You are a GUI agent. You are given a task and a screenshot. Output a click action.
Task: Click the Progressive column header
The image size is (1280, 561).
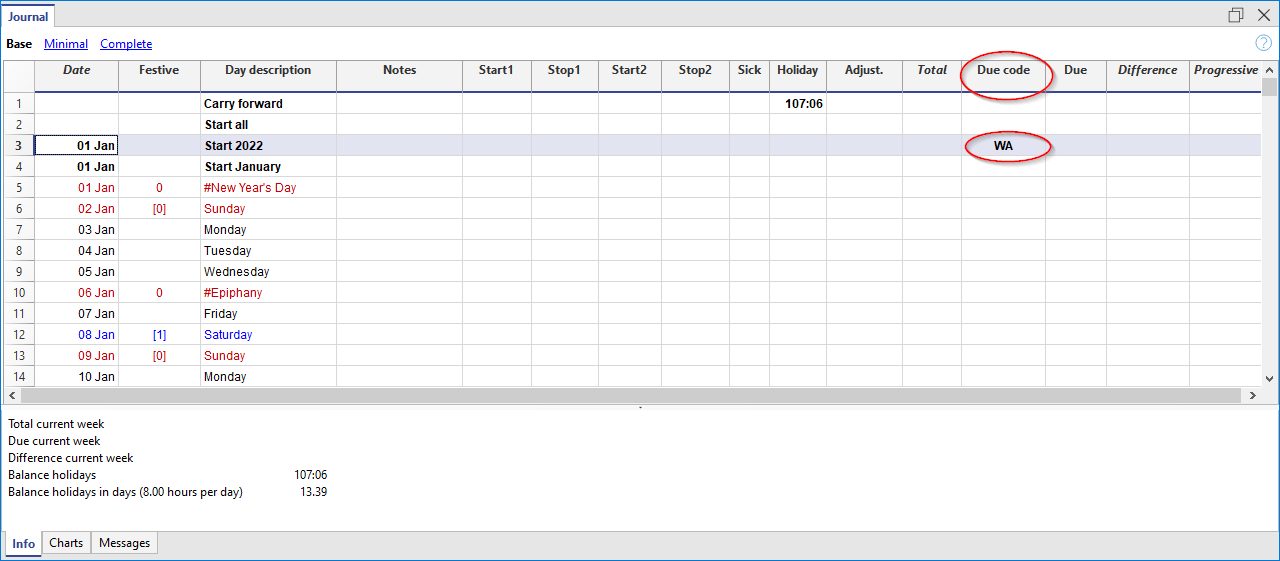(x=1225, y=71)
